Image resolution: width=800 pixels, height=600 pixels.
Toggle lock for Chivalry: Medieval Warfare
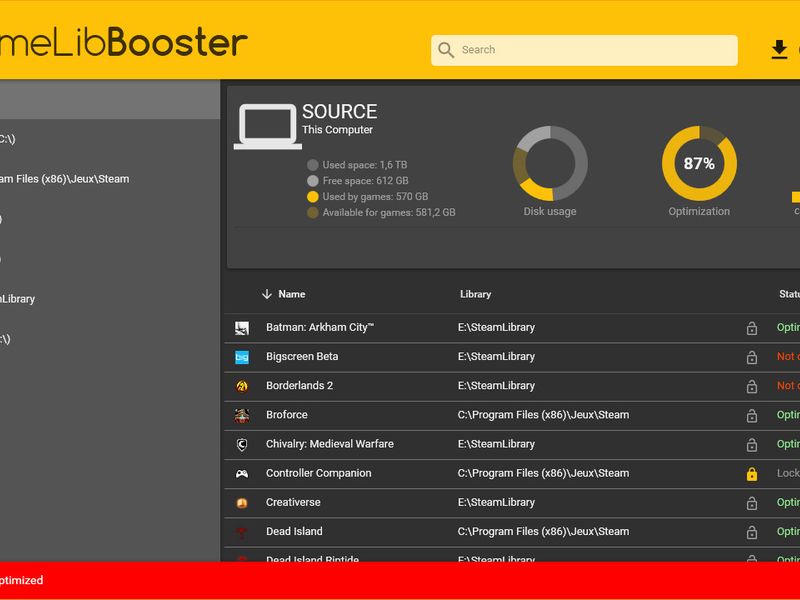pyautogui.click(x=752, y=444)
